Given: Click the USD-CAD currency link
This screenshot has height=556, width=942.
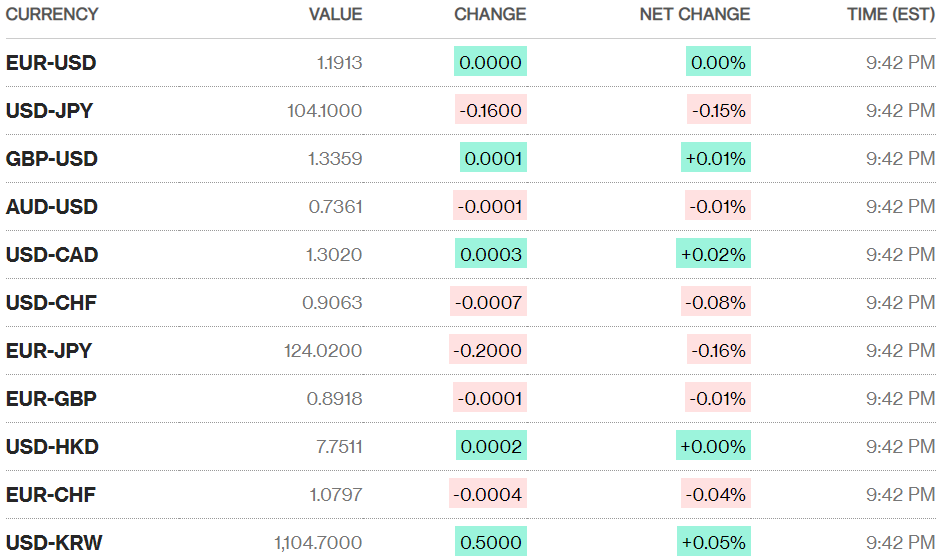Looking at the screenshot, I should pyautogui.click(x=52, y=255).
